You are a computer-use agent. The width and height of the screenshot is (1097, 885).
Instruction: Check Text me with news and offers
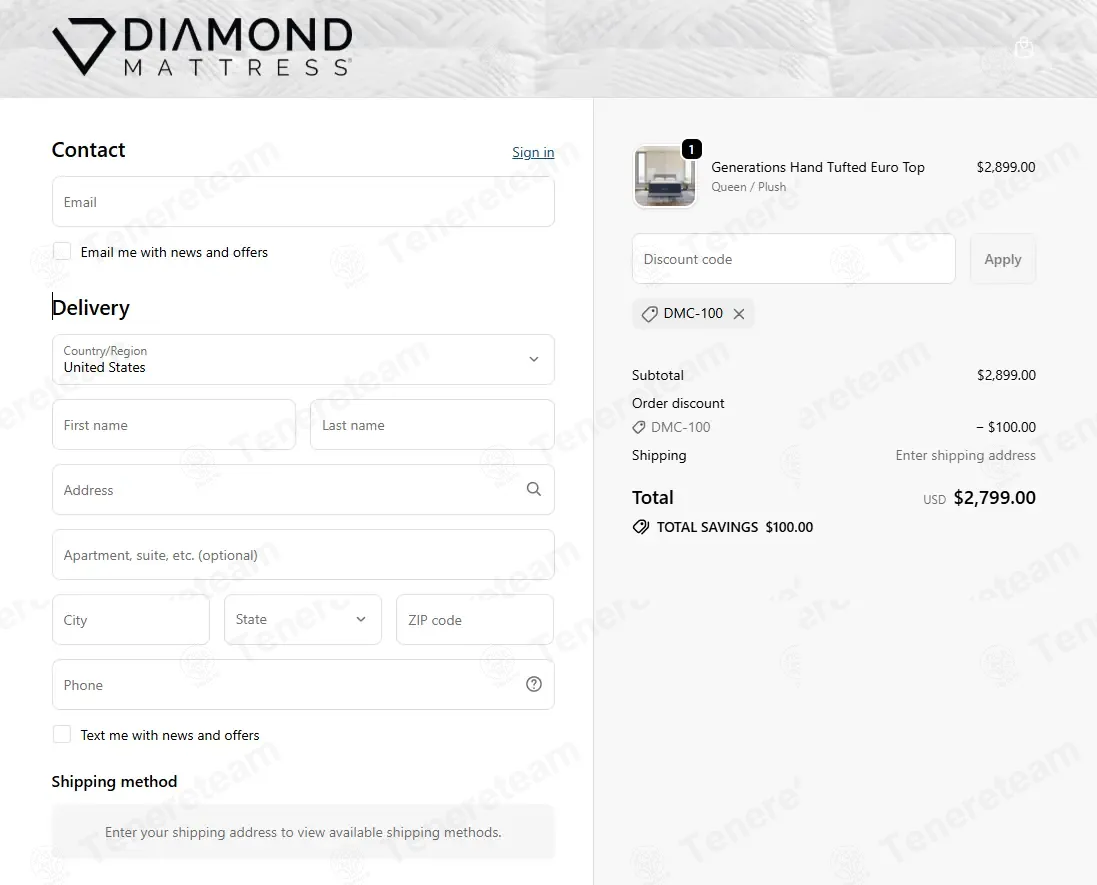[62, 734]
